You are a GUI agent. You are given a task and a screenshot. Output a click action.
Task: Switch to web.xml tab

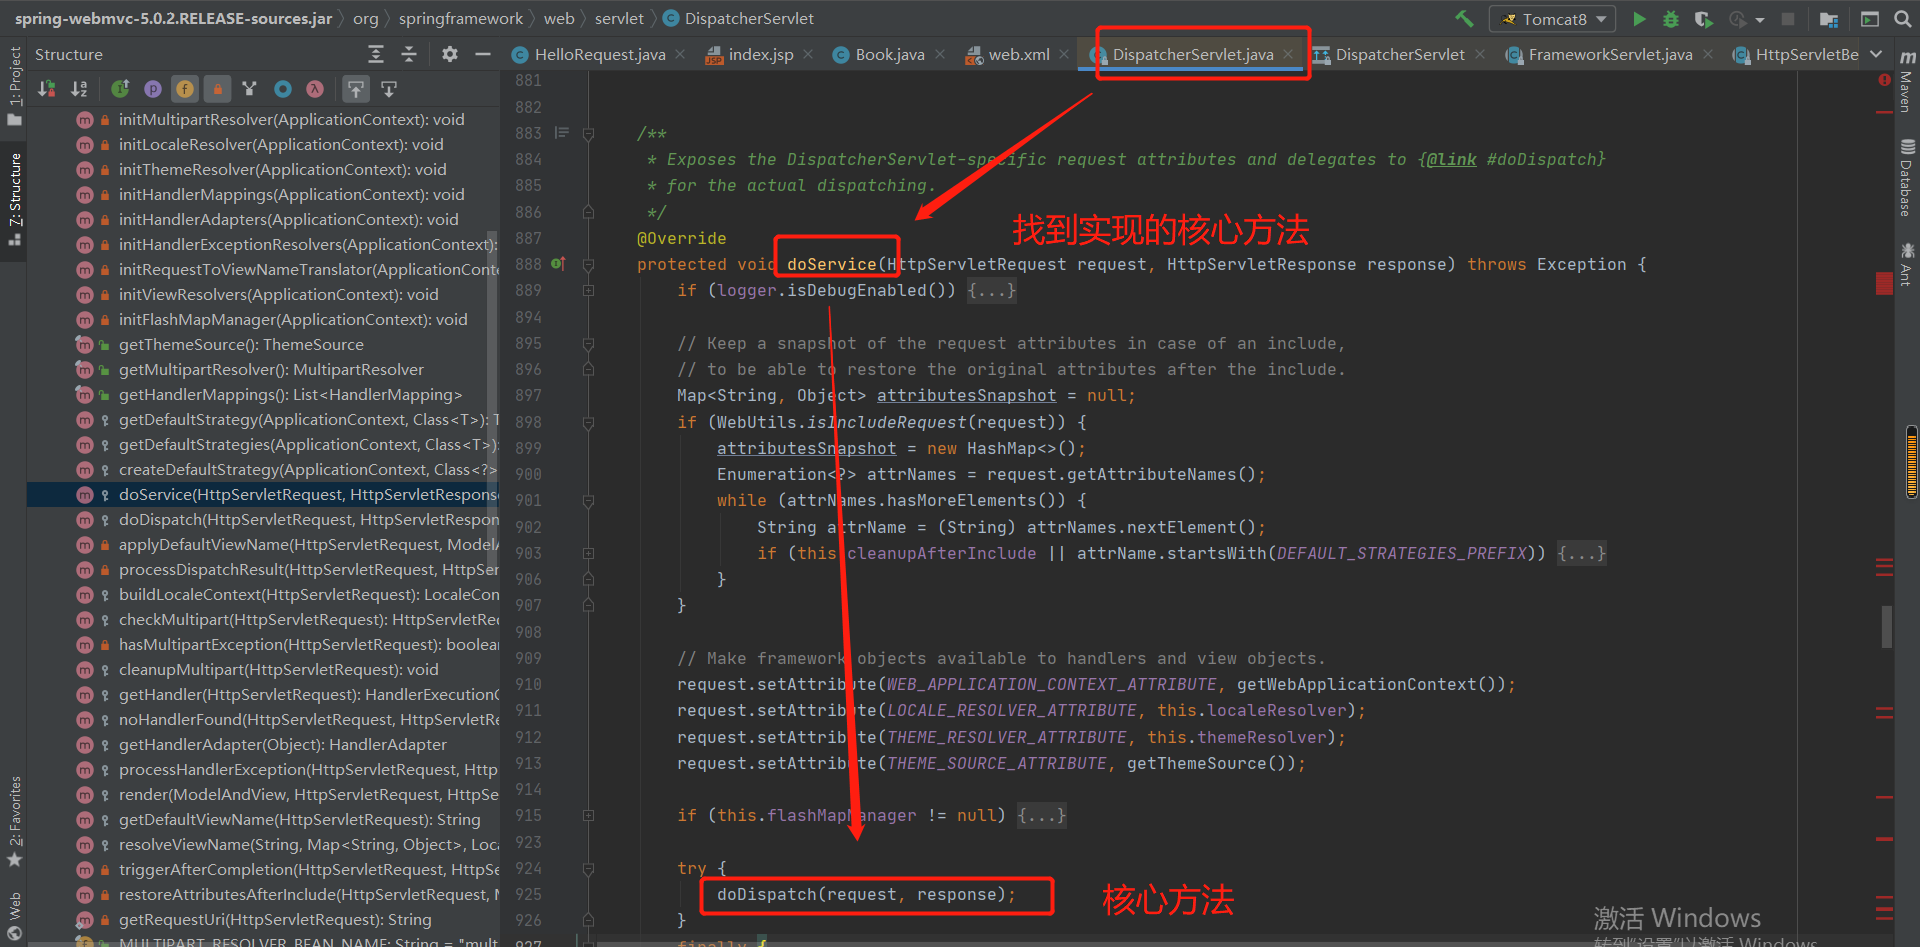1018,54
